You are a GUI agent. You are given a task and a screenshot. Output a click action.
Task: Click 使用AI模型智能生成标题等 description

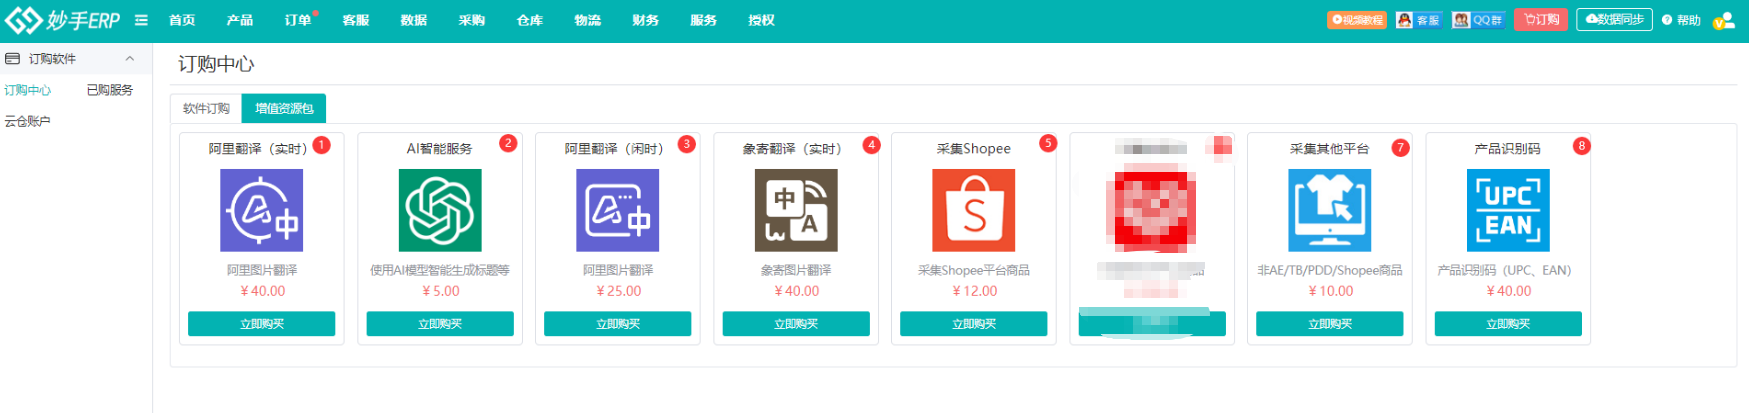pos(440,270)
